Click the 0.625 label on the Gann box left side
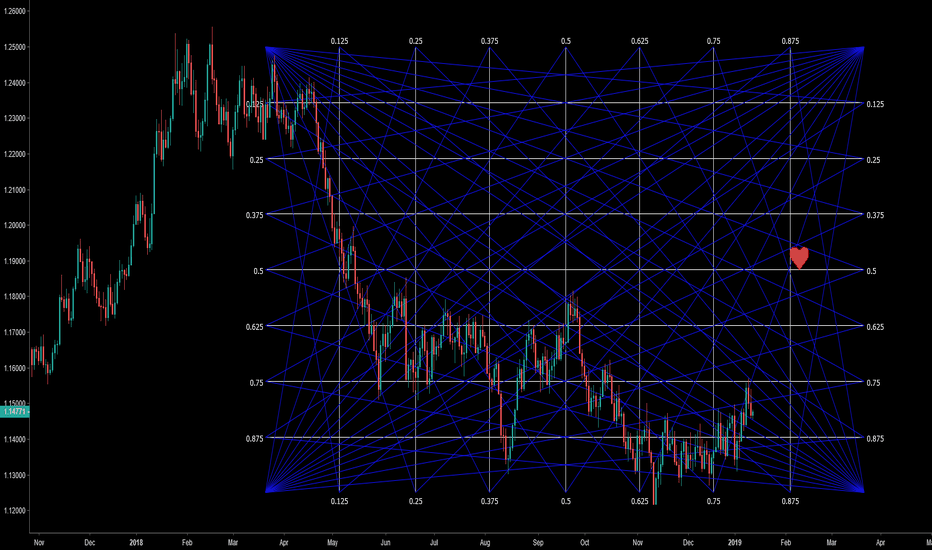932x550 pixels. point(254,326)
